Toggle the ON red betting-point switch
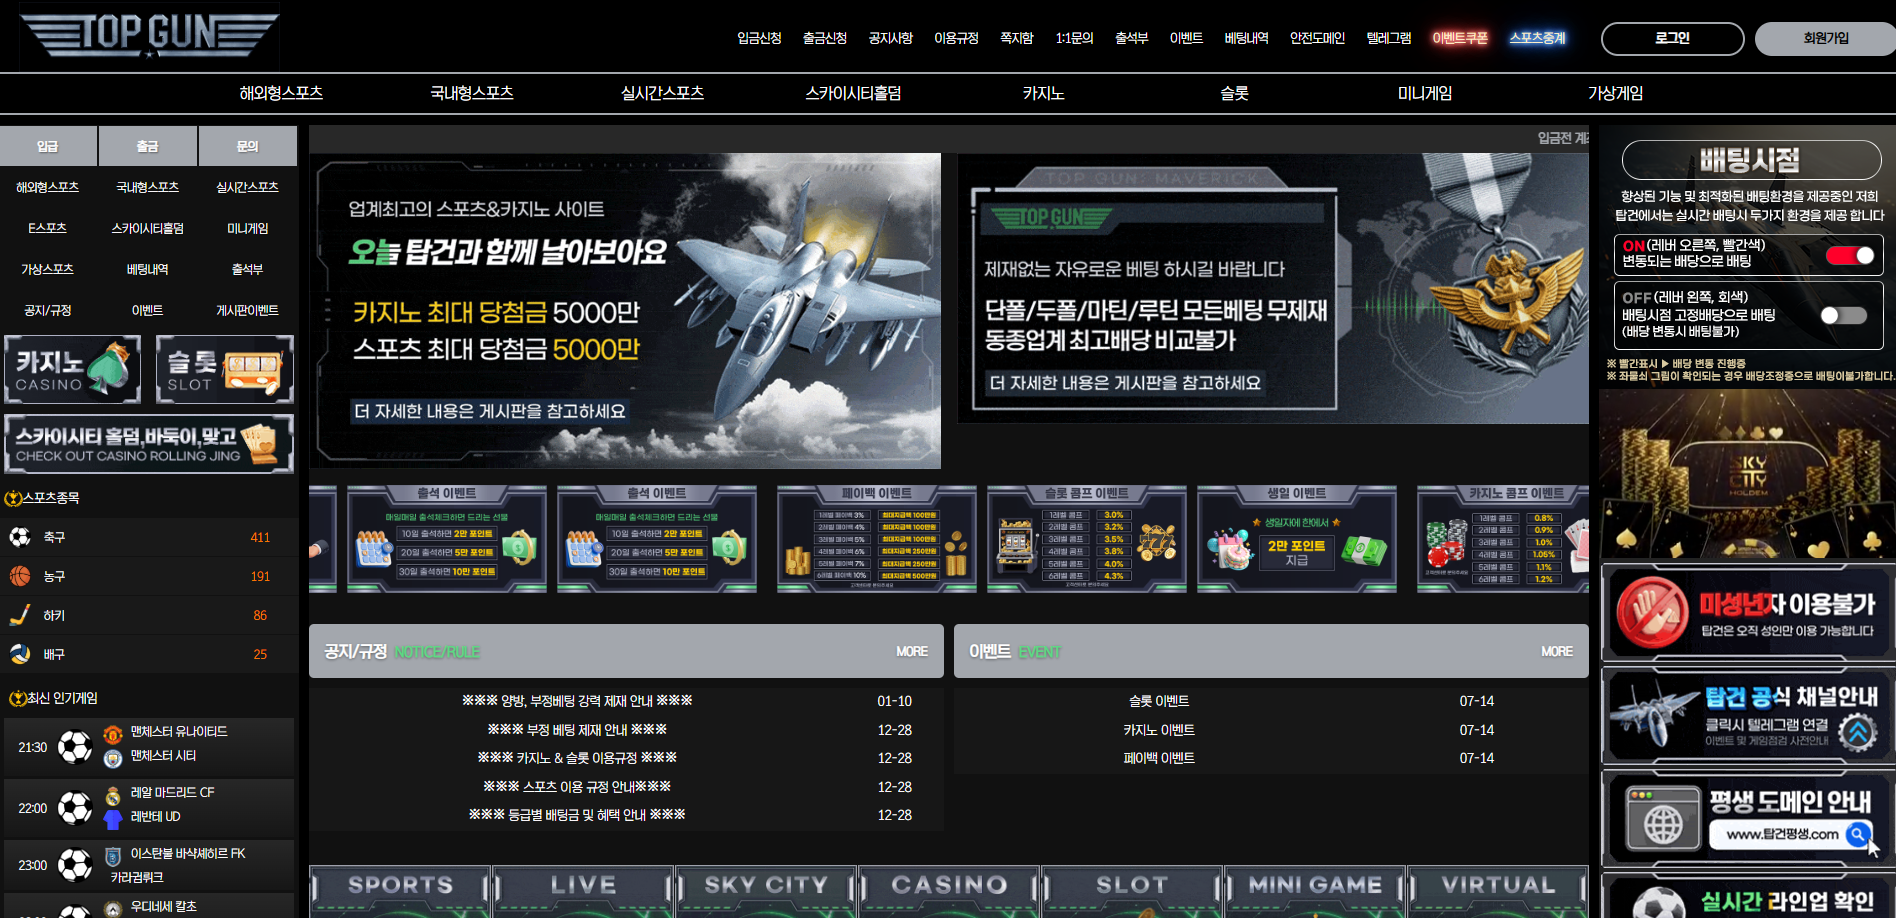This screenshot has width=1896, height=918. coord(1849,255)
